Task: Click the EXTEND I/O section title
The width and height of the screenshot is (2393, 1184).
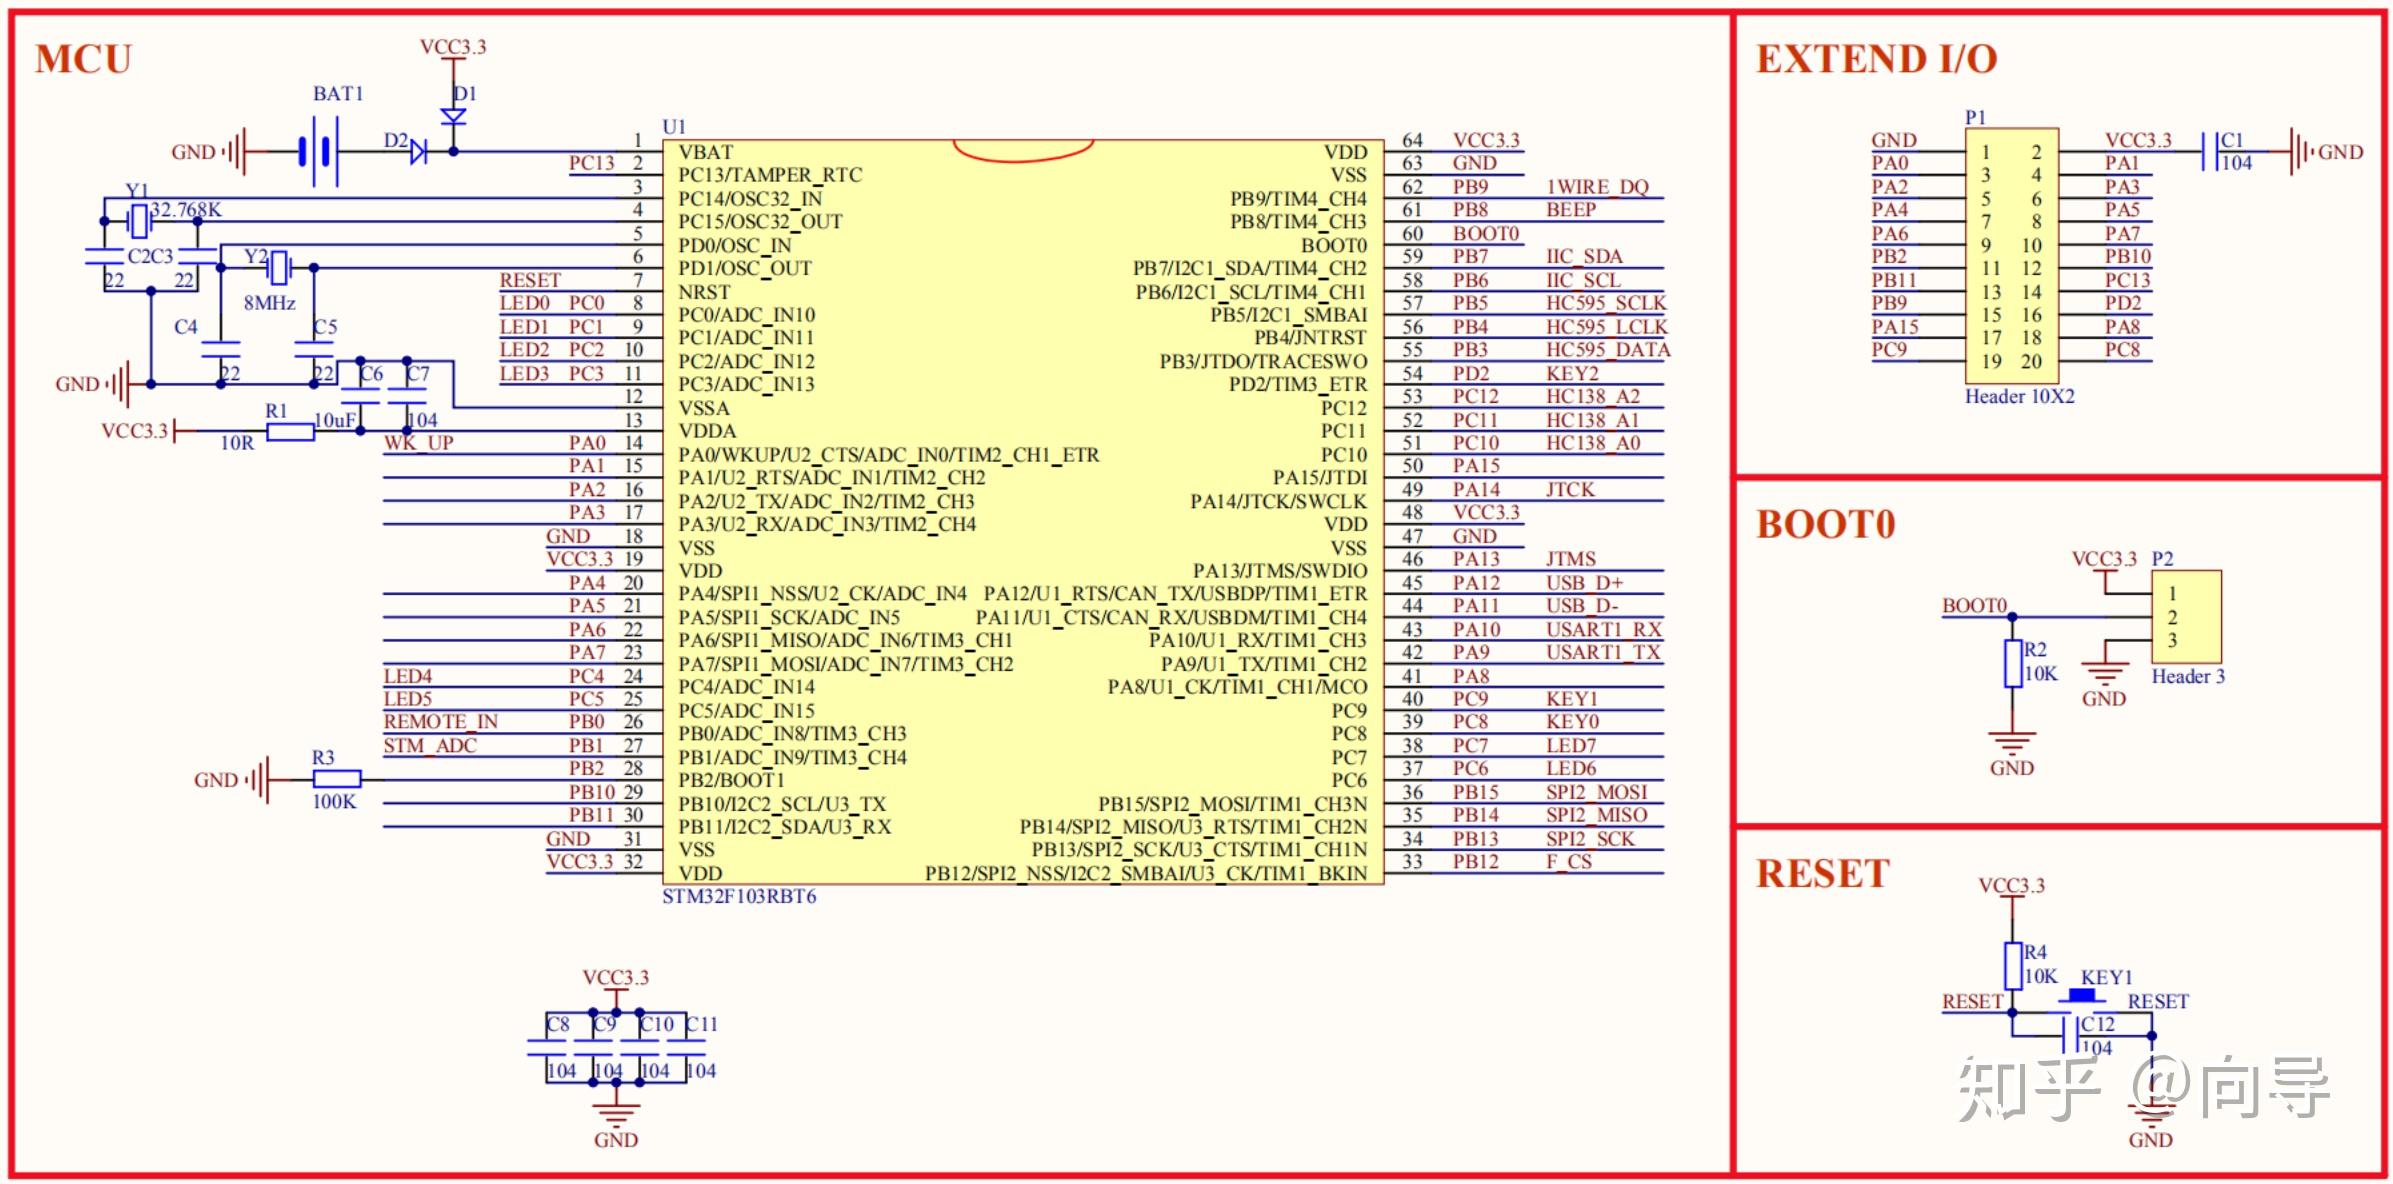Action: pyautogui.click(x=1876, y=59)
